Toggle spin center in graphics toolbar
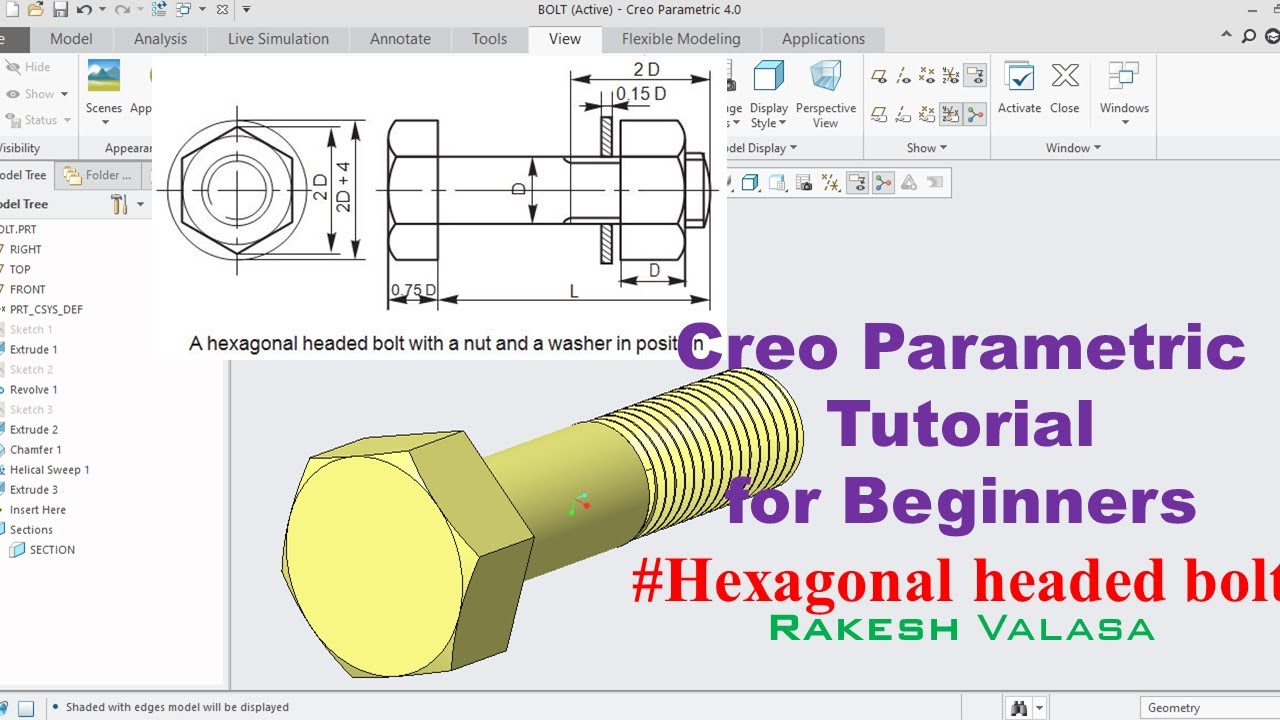Screen dimensions: 1280x720 point(882,182)
